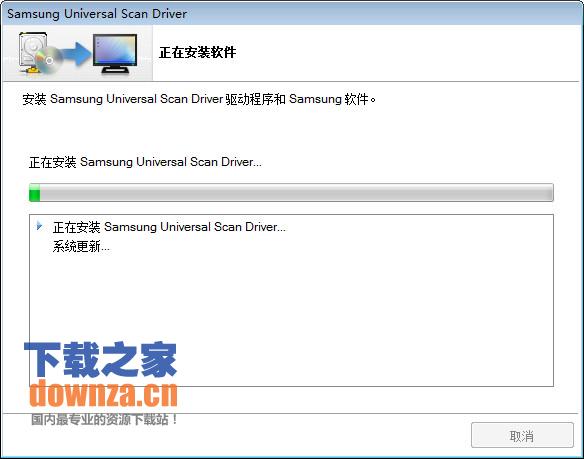
Task: Select the first installing log entry in list
Action: (169, 227)
